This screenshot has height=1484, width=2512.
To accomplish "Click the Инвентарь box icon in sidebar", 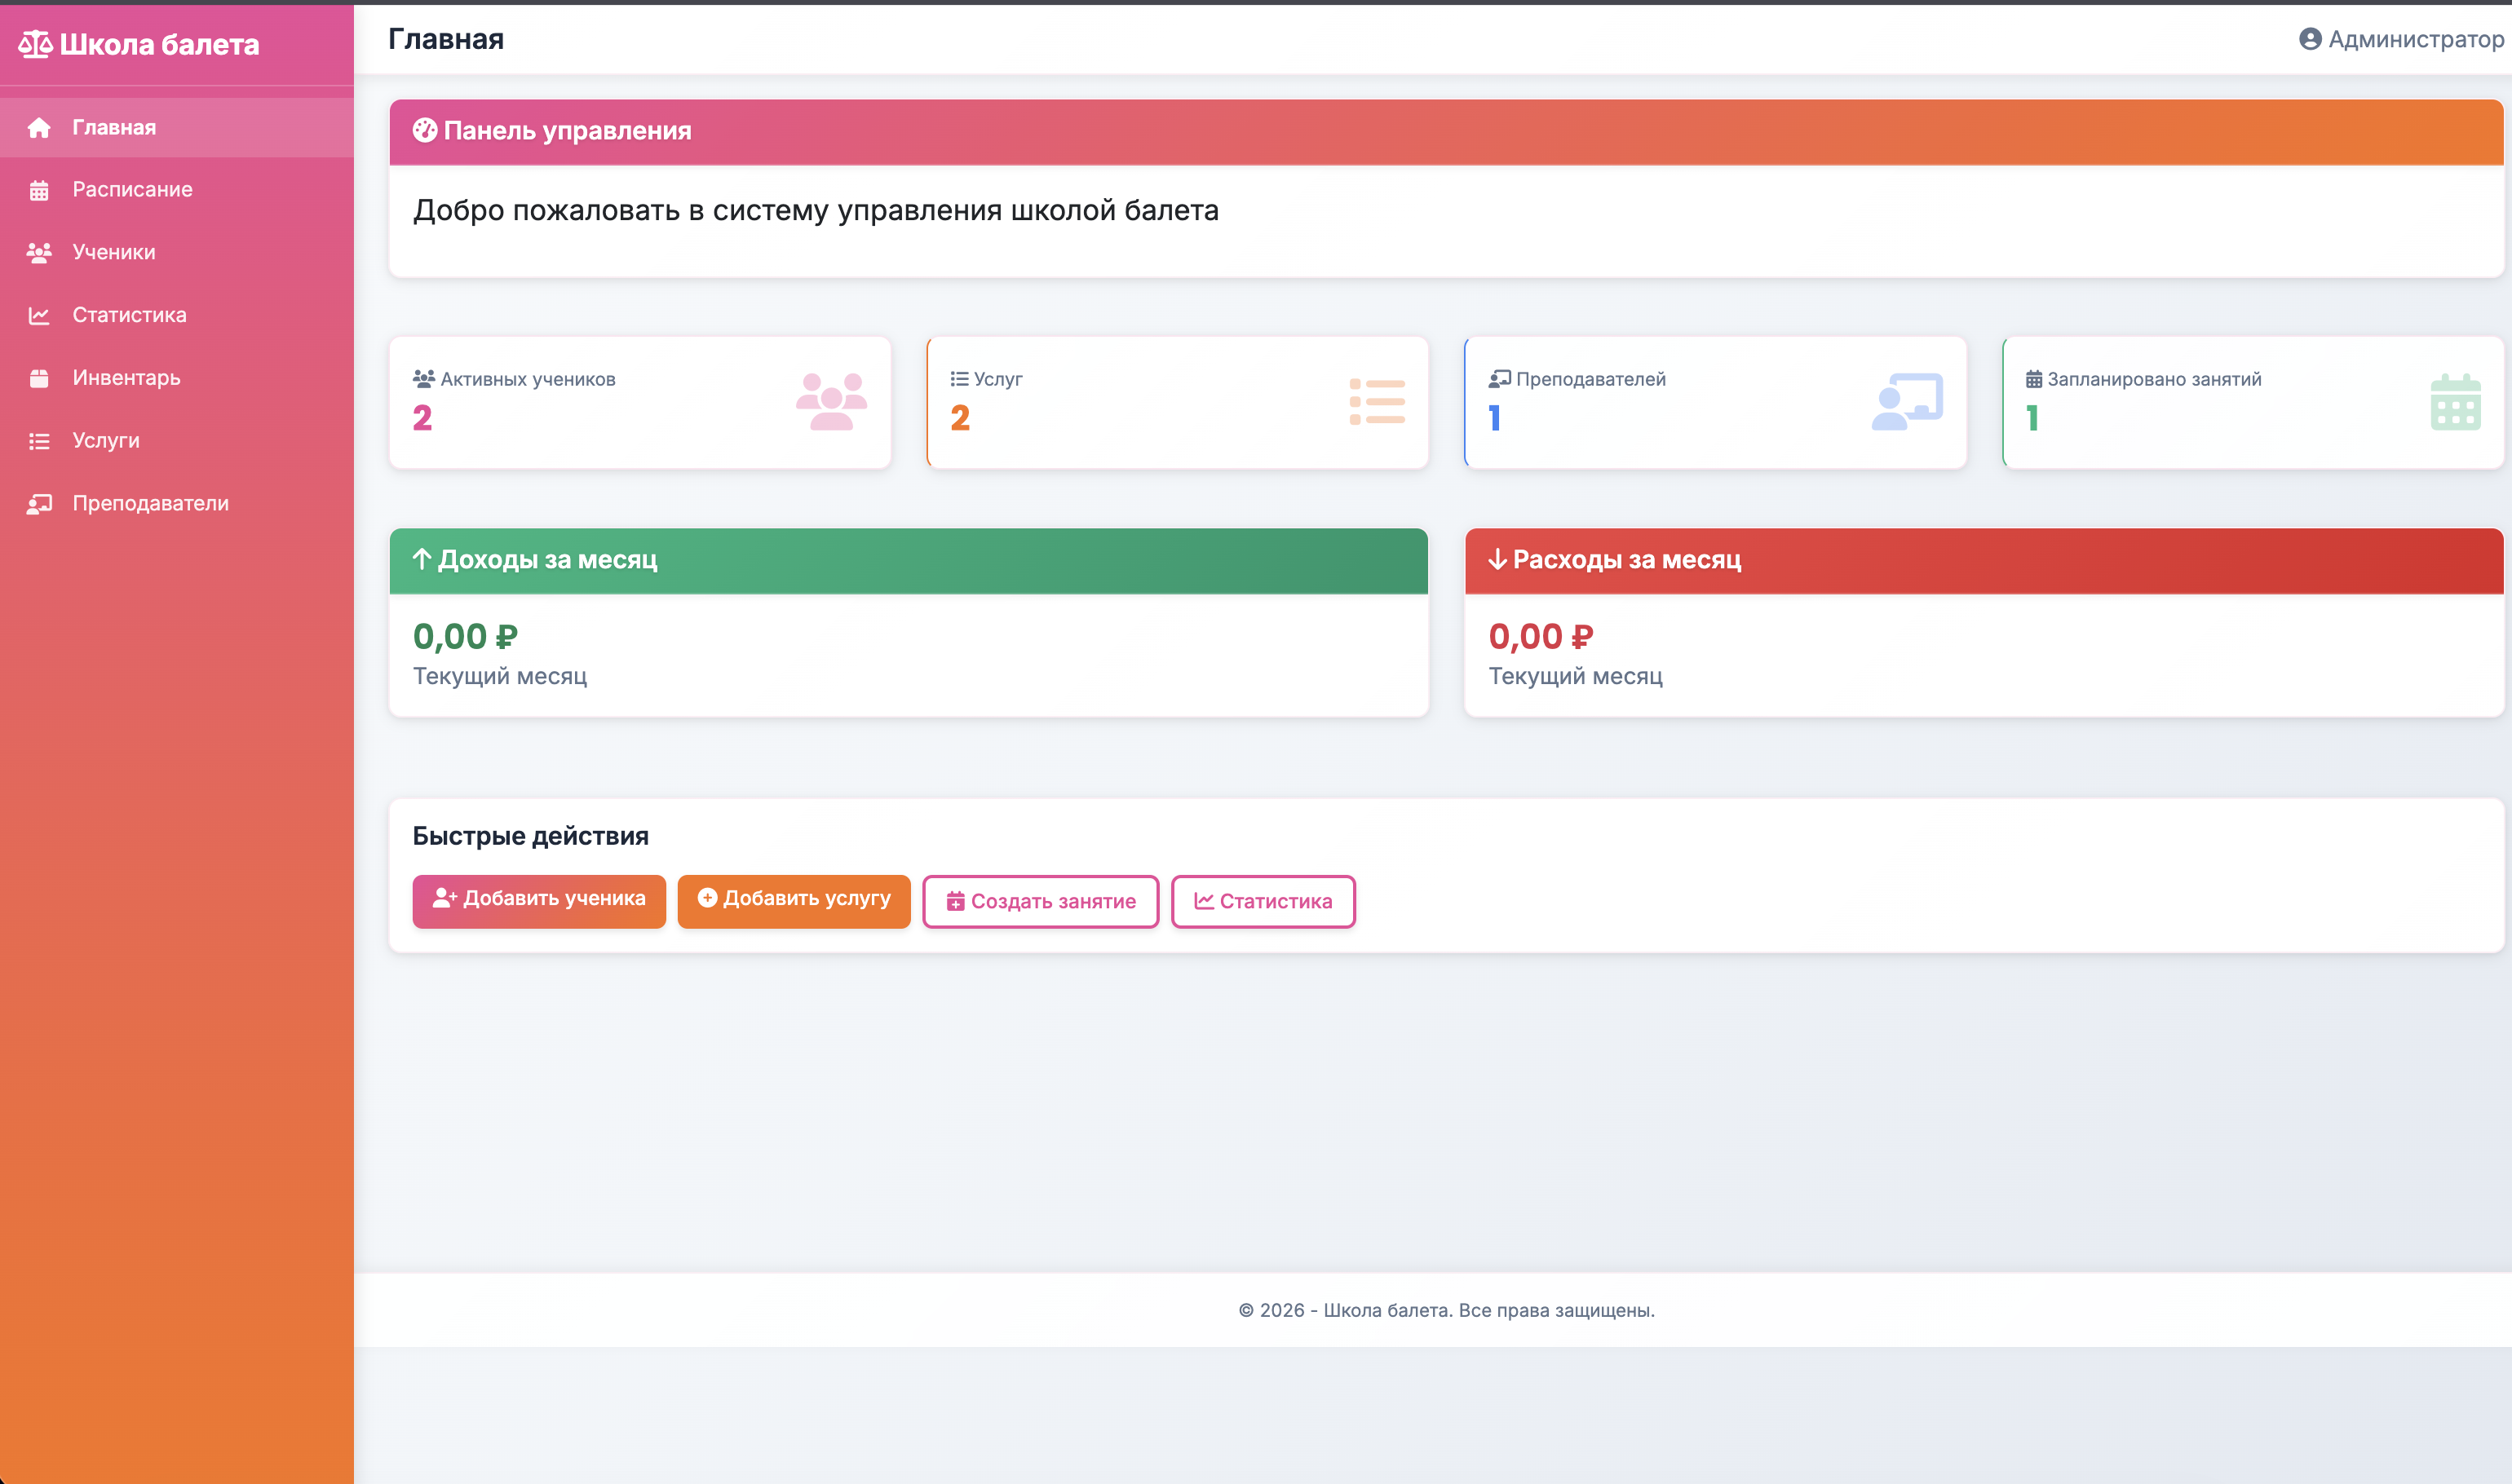I will click(x=39, y=378).
